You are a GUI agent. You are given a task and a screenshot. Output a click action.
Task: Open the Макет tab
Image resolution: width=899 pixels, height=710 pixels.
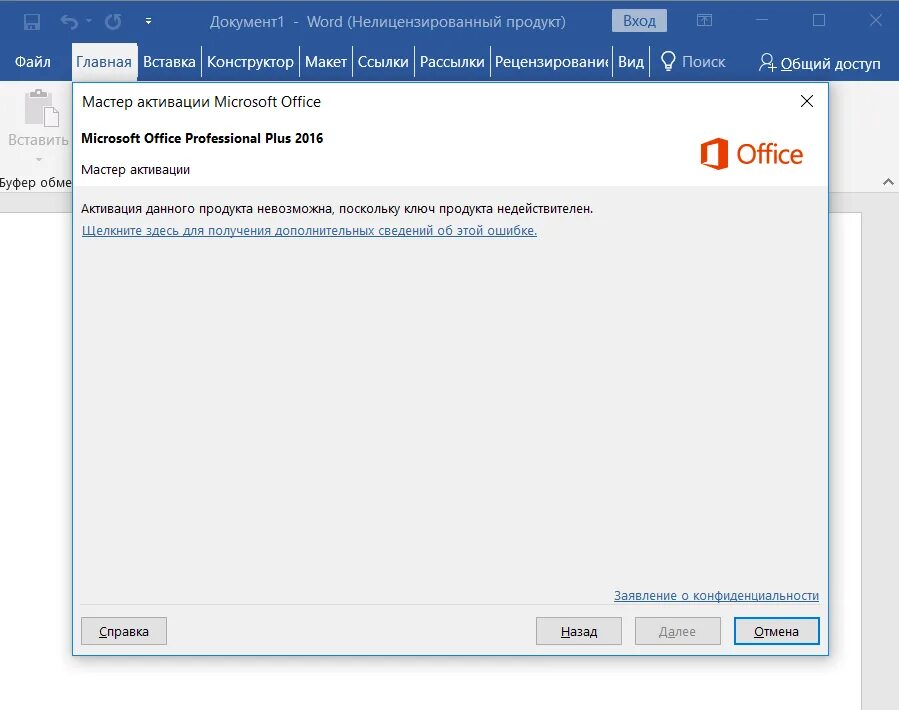(326, 62)
